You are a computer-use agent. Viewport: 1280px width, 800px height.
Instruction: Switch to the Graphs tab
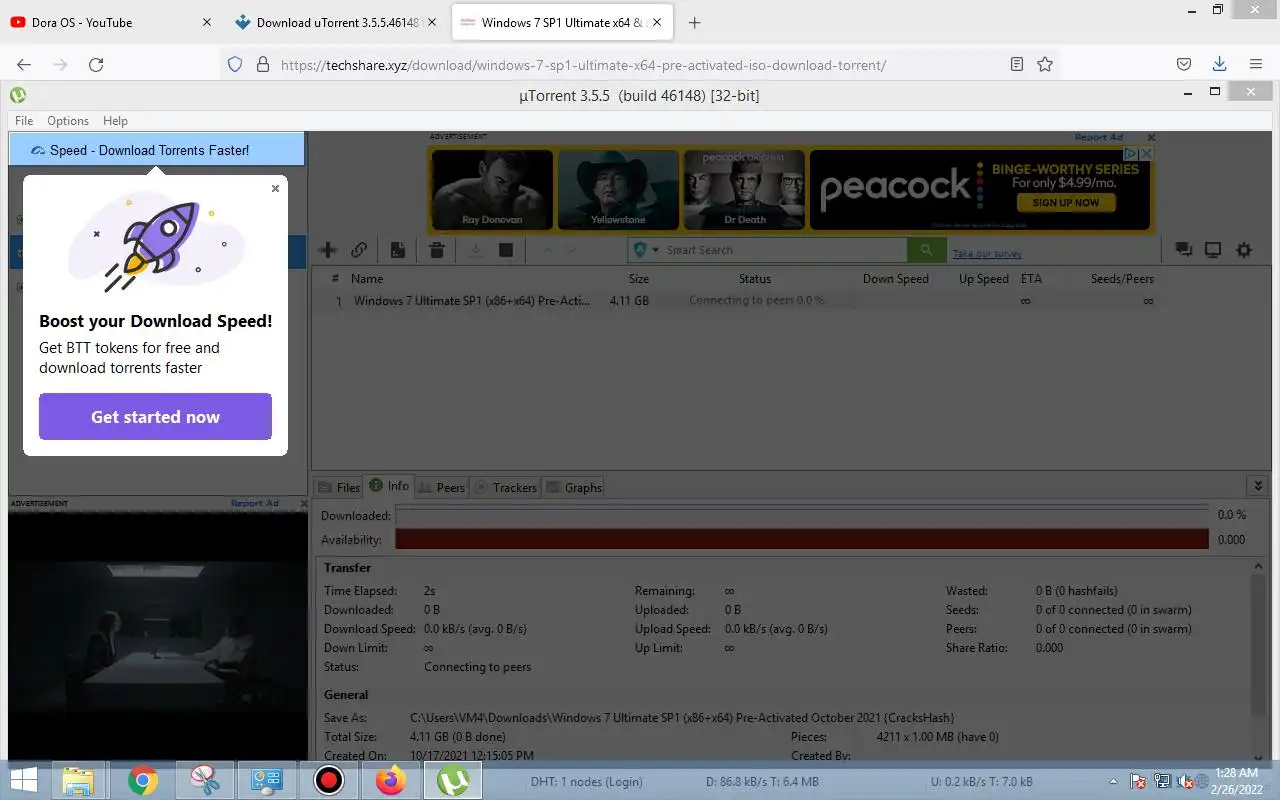574,487
